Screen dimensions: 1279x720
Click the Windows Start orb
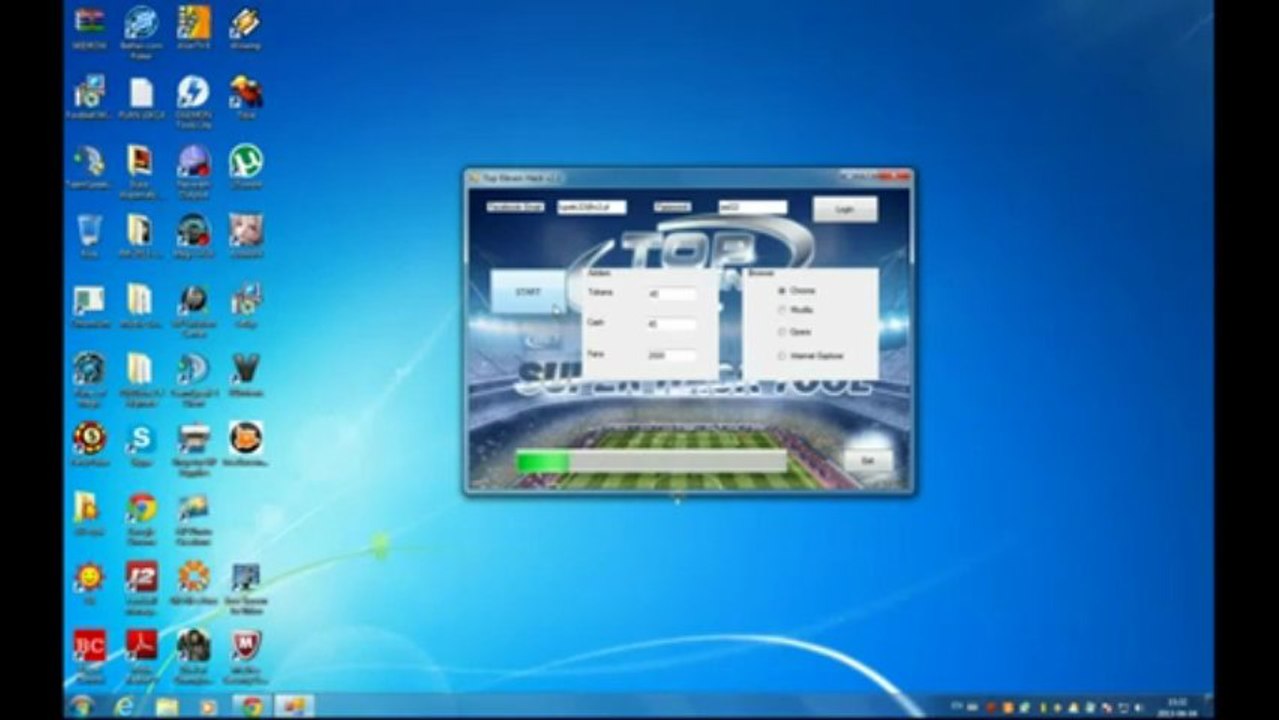[81, 706]
